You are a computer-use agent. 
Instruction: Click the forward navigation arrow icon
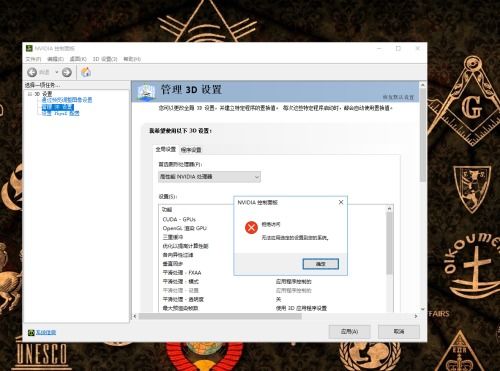pyautogui.click(x=67, y=72)
